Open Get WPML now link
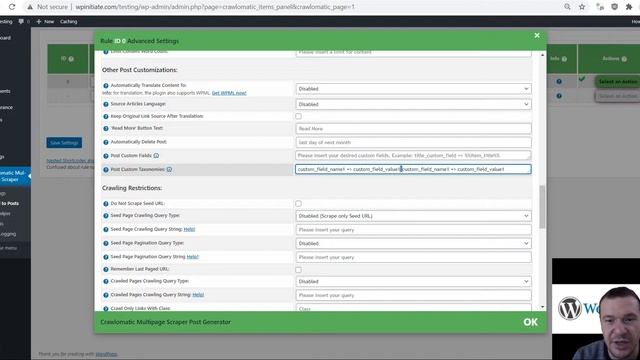The width and height of the screenshot is (640, 360). pyautogui.click(x=229, y=93)
